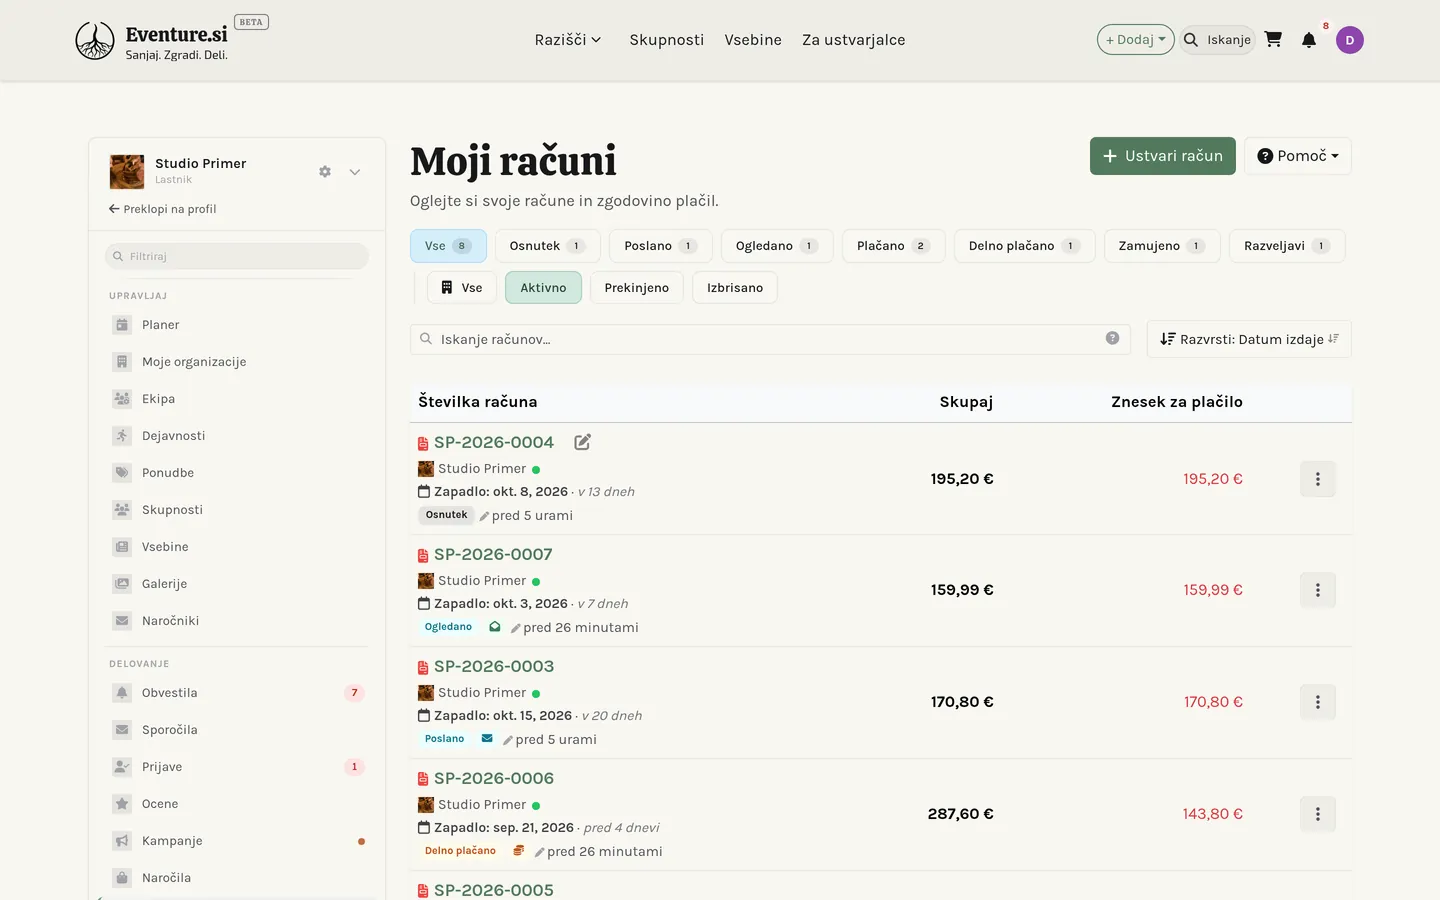Open the Razvrsti: Datum izdaje sort dropdown
Screen dimensions: 1440x900
1249,339
